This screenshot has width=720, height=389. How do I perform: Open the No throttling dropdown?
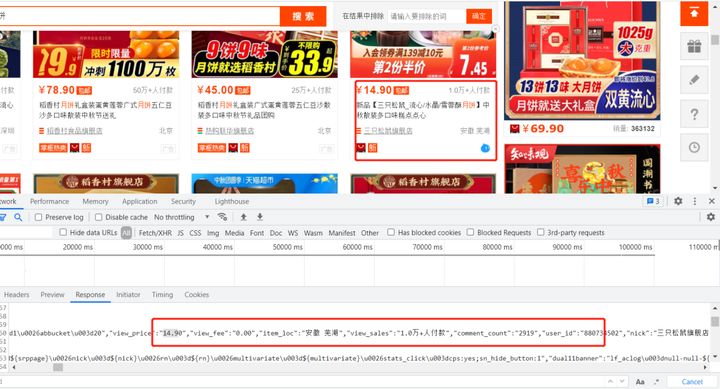coord(182,217)
